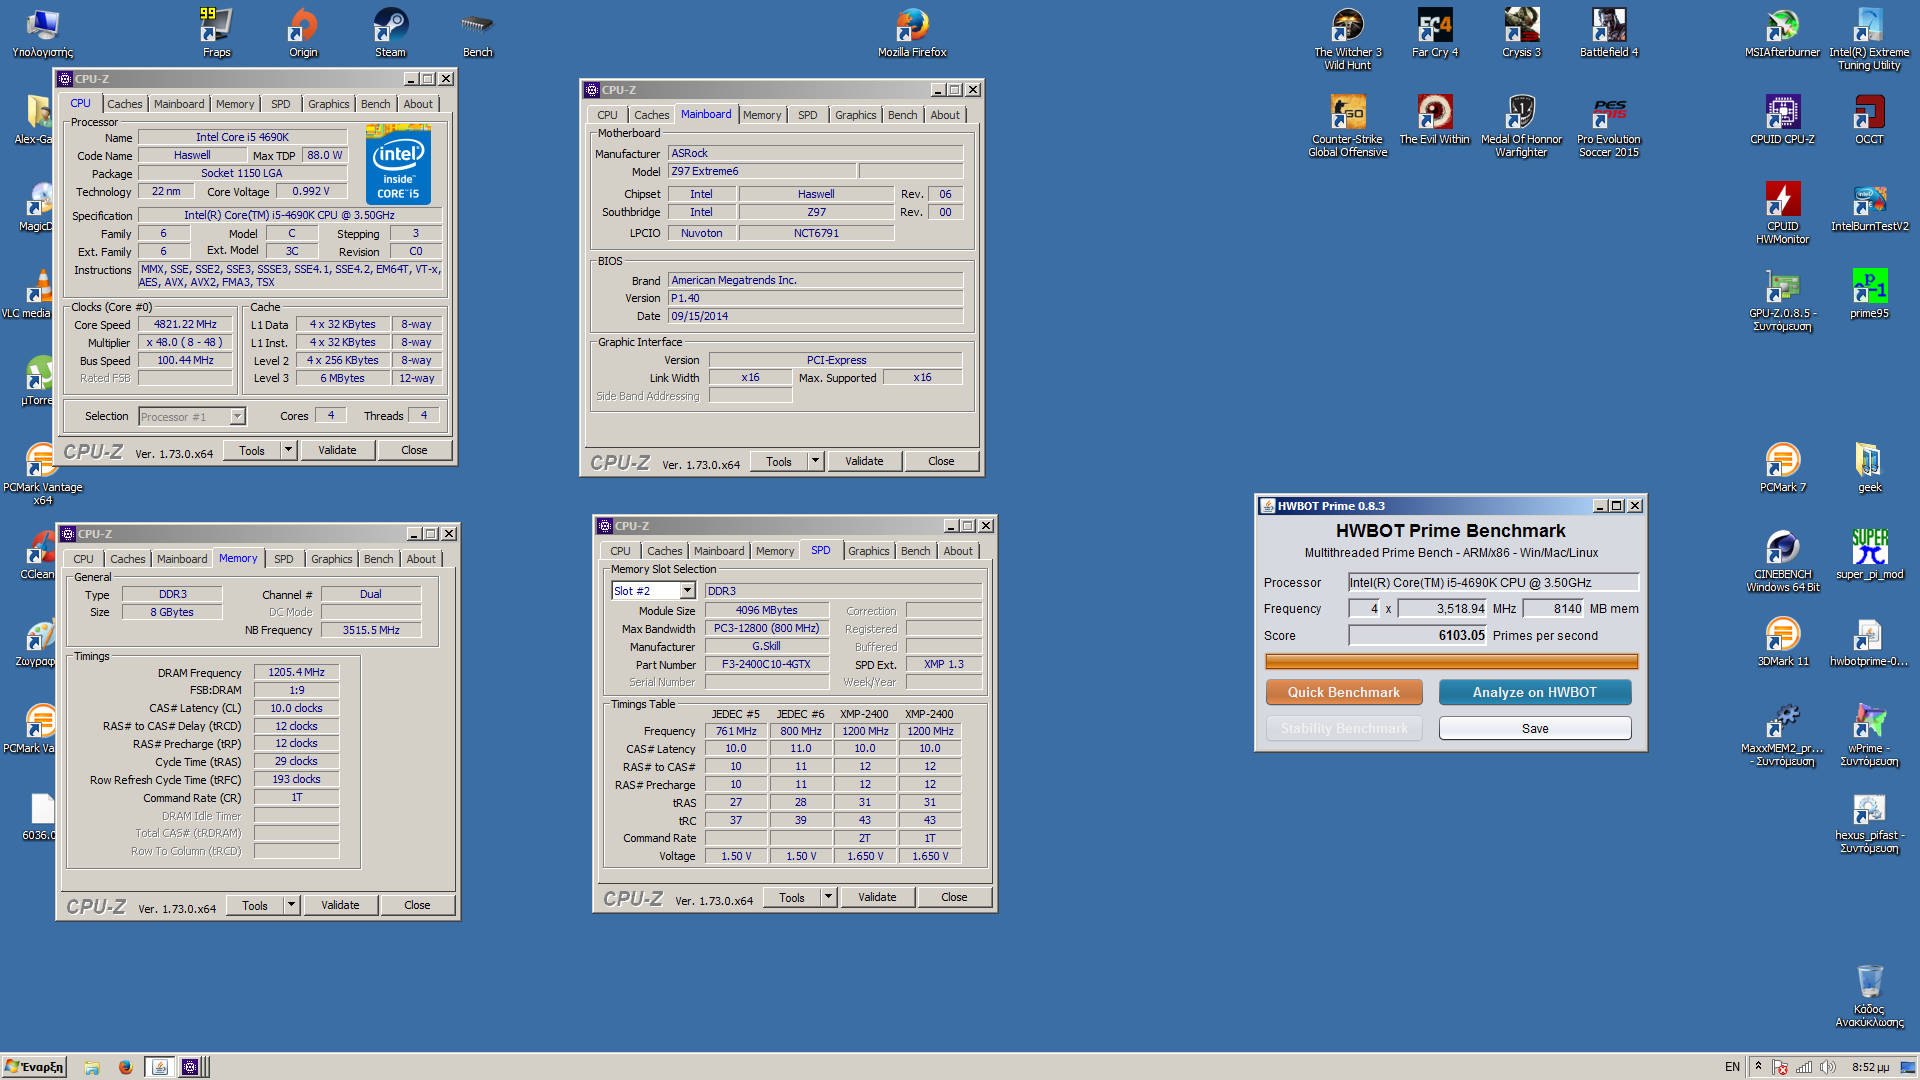
Task: Expand Tools arrow in CPU-Z CPU window
Action: 288,450
